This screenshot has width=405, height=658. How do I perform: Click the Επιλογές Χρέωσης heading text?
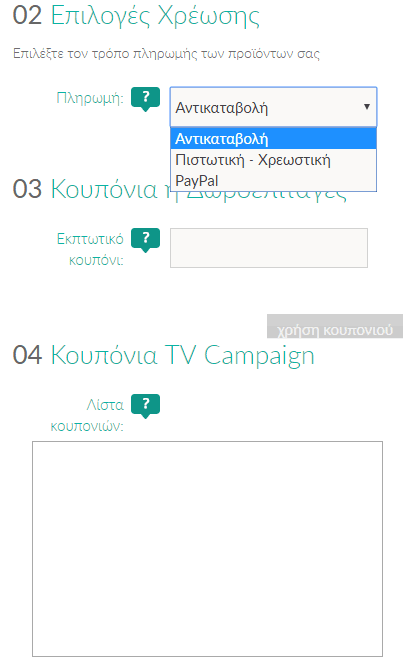tap(155, 17)
